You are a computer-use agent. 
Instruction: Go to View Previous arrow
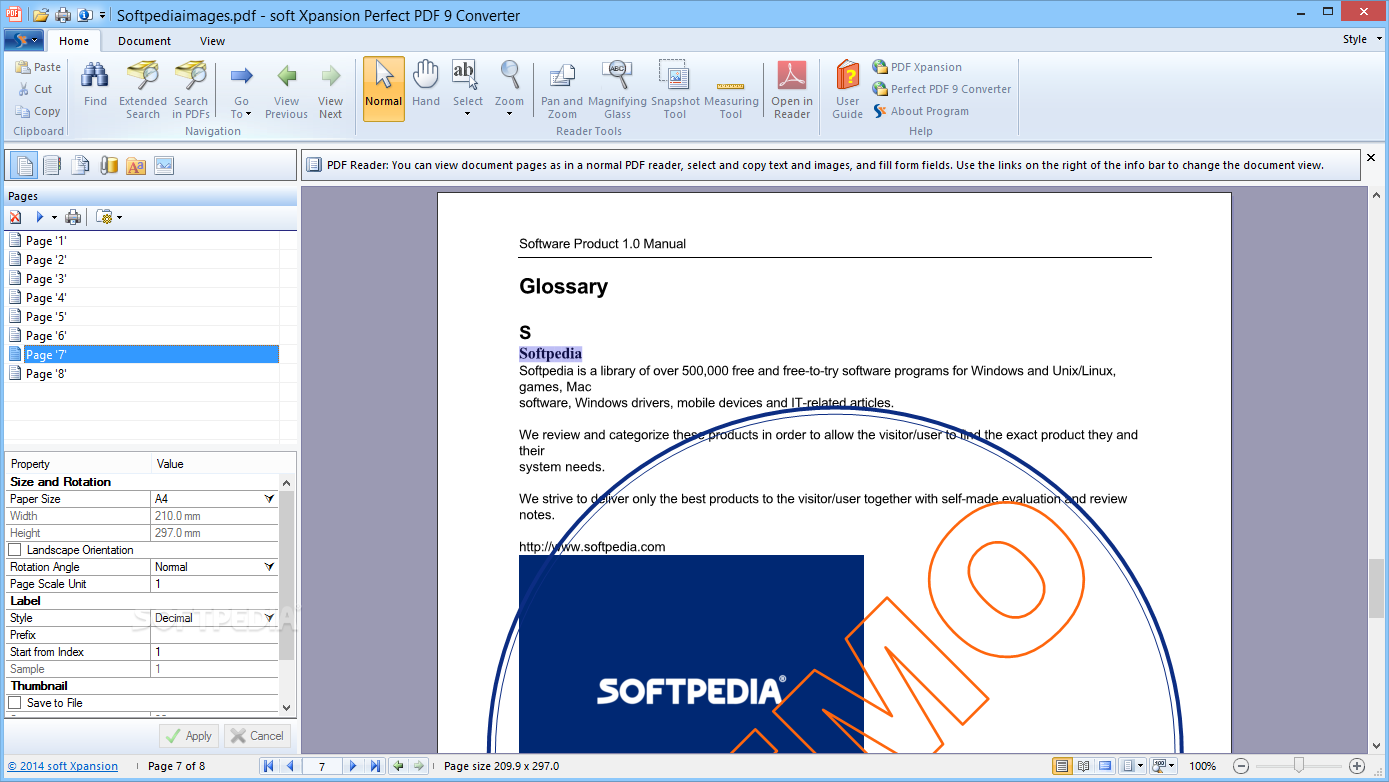click(286, 90)
